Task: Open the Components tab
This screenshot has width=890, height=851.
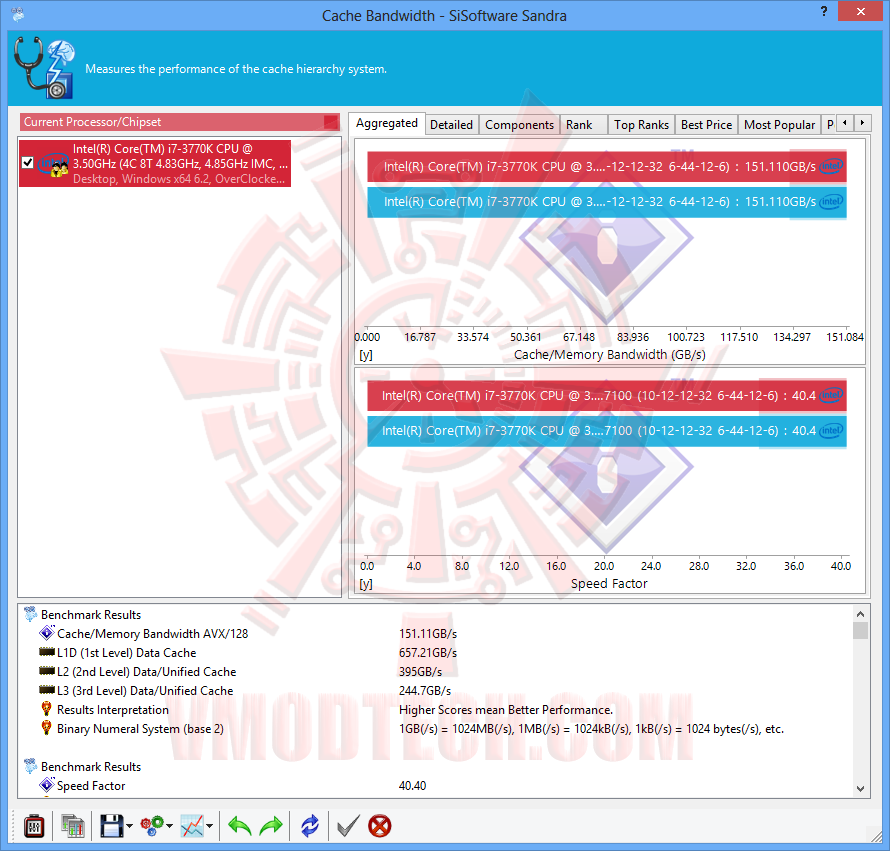Action: pos(519,125)
